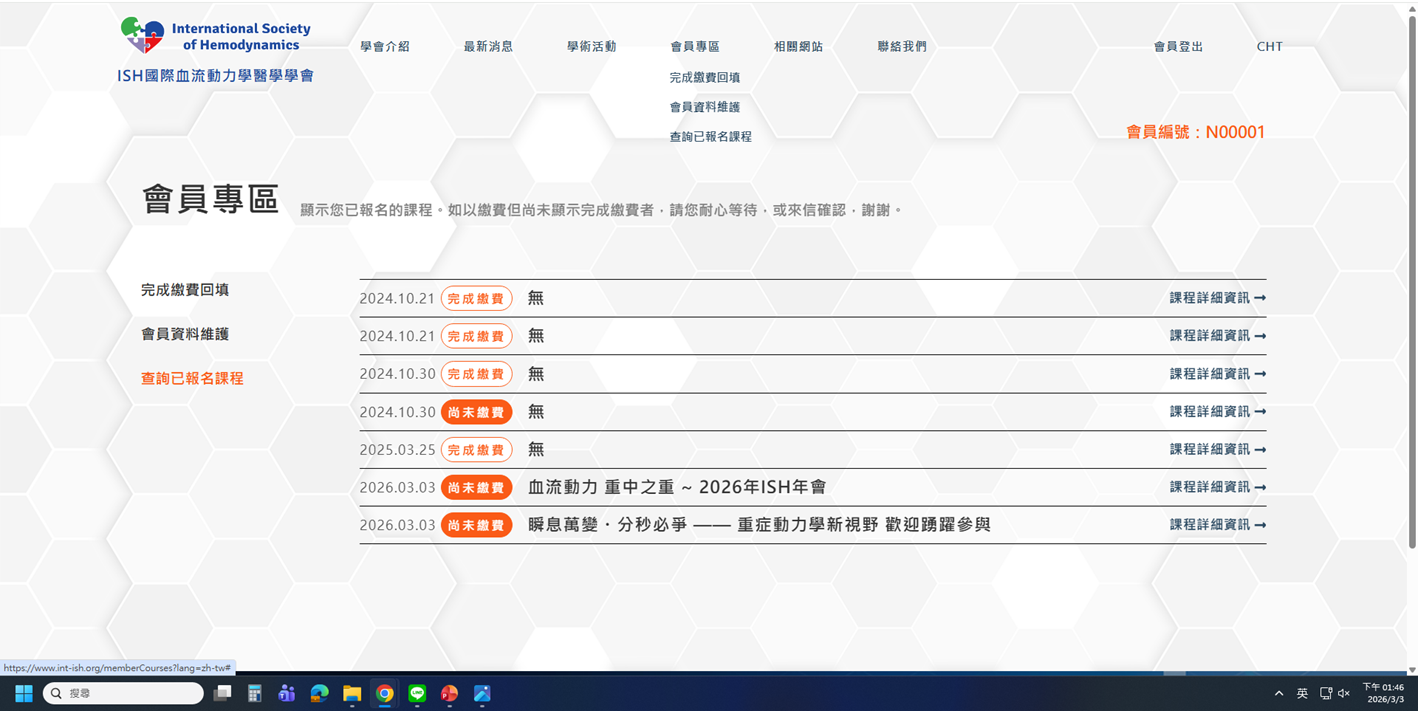1418x711 pixels.
Task: Expand the 學術活動 navigation menu
Action: point(591,47)
